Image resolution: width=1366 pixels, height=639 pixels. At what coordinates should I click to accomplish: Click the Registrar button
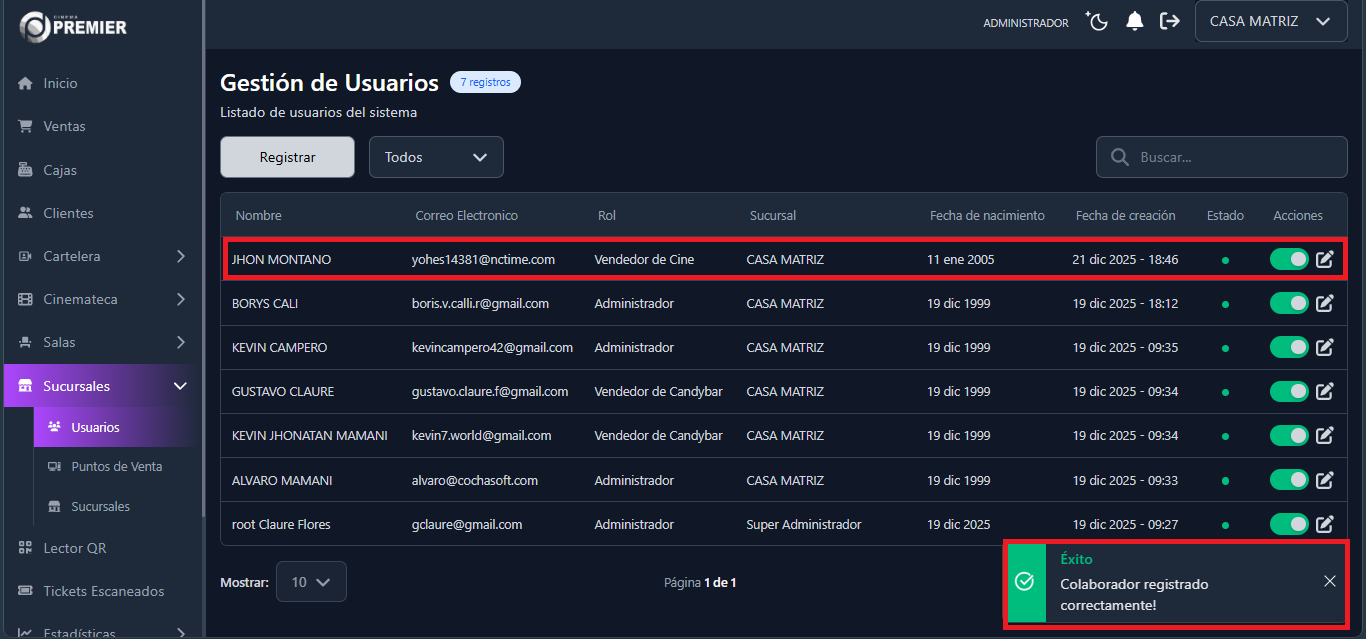click(x=287, y=157)
